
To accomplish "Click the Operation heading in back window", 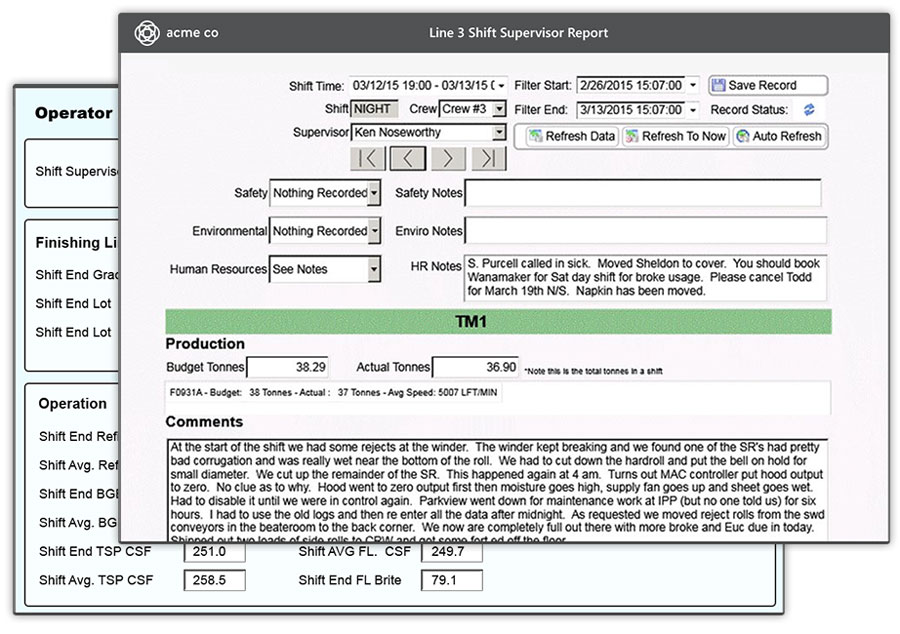I will (72, 403).
